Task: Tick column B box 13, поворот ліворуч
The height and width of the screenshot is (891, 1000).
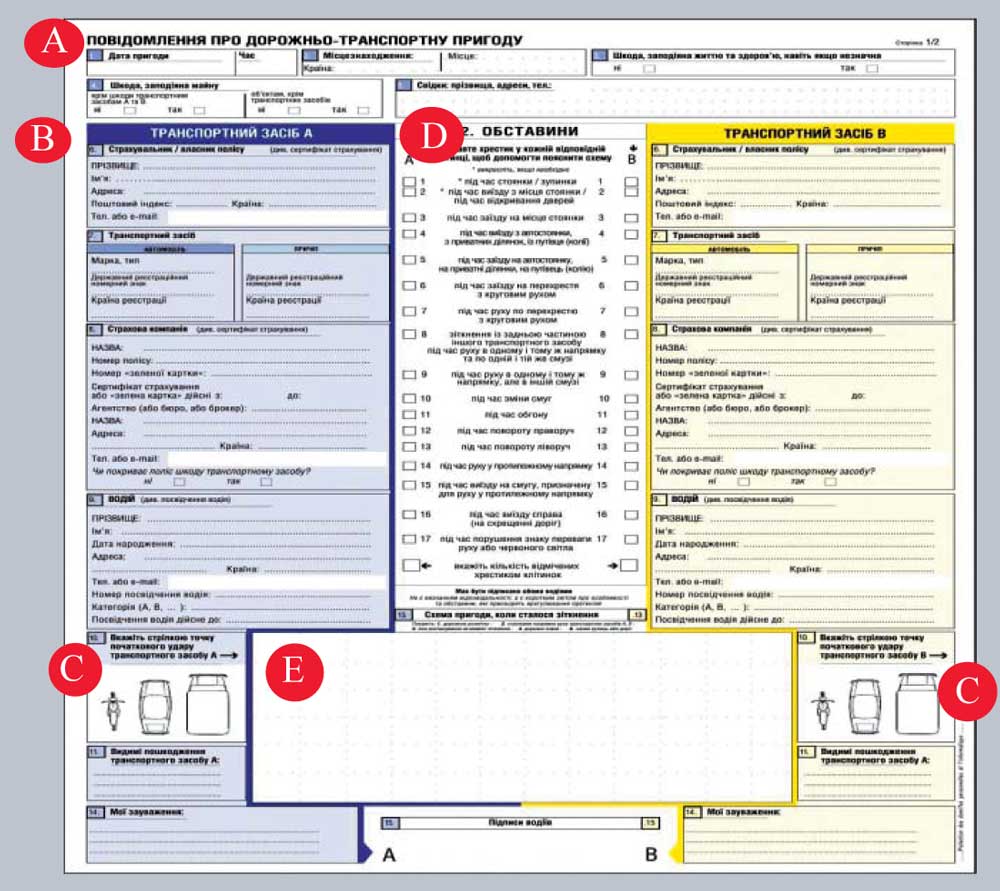Action: point(631,447)
